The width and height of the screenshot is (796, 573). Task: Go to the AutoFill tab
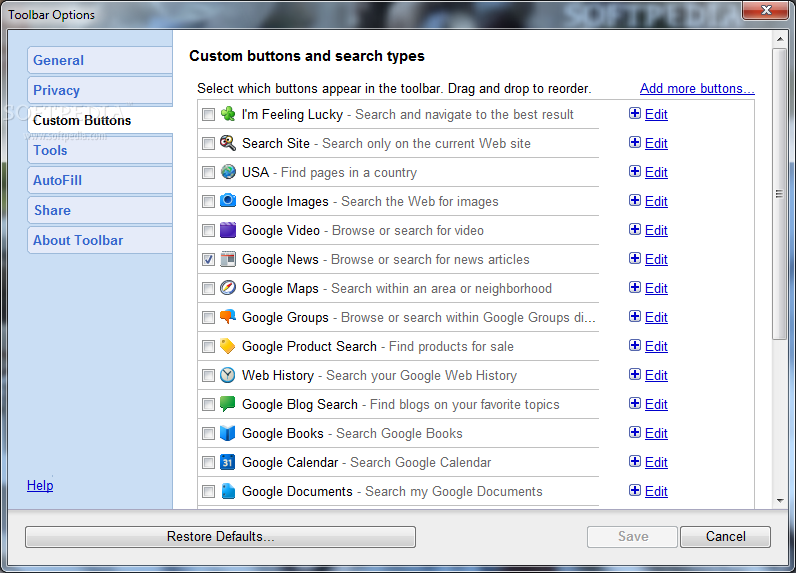100,180
